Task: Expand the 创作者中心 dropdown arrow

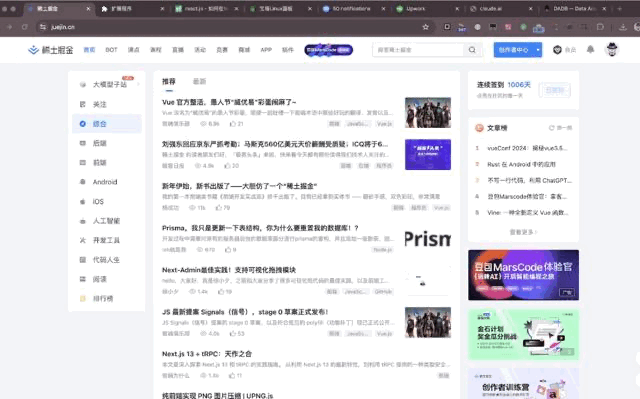Action: click(538, 50)
